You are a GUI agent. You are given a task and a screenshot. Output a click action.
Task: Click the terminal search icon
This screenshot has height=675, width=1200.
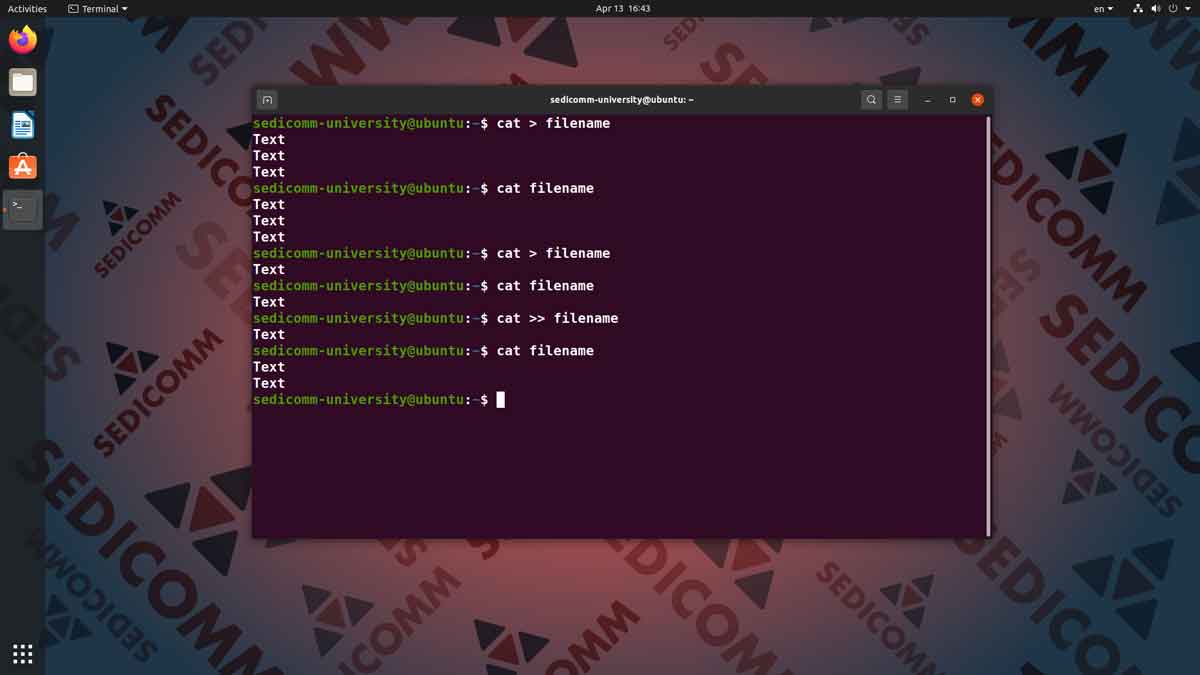[x=871, y=100]
